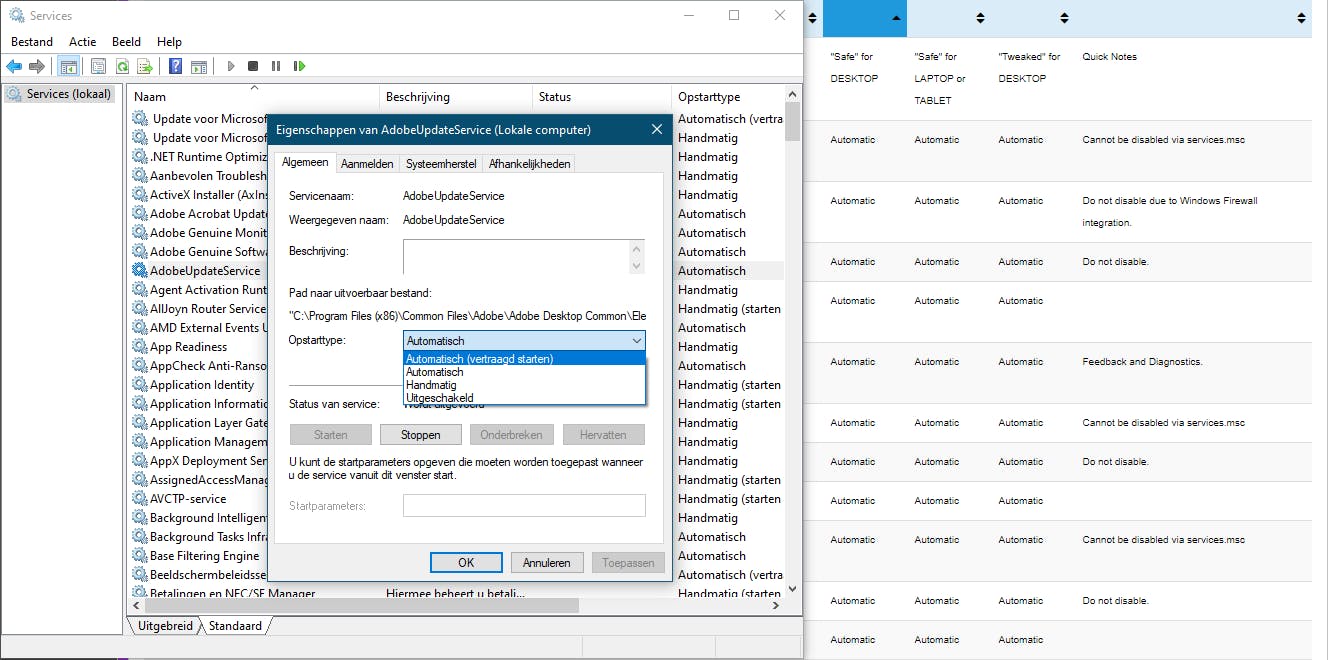This screenshot has height=660, width=1328.
Task: Switch to the Afhankelijkheden tab
Action: 529,164
